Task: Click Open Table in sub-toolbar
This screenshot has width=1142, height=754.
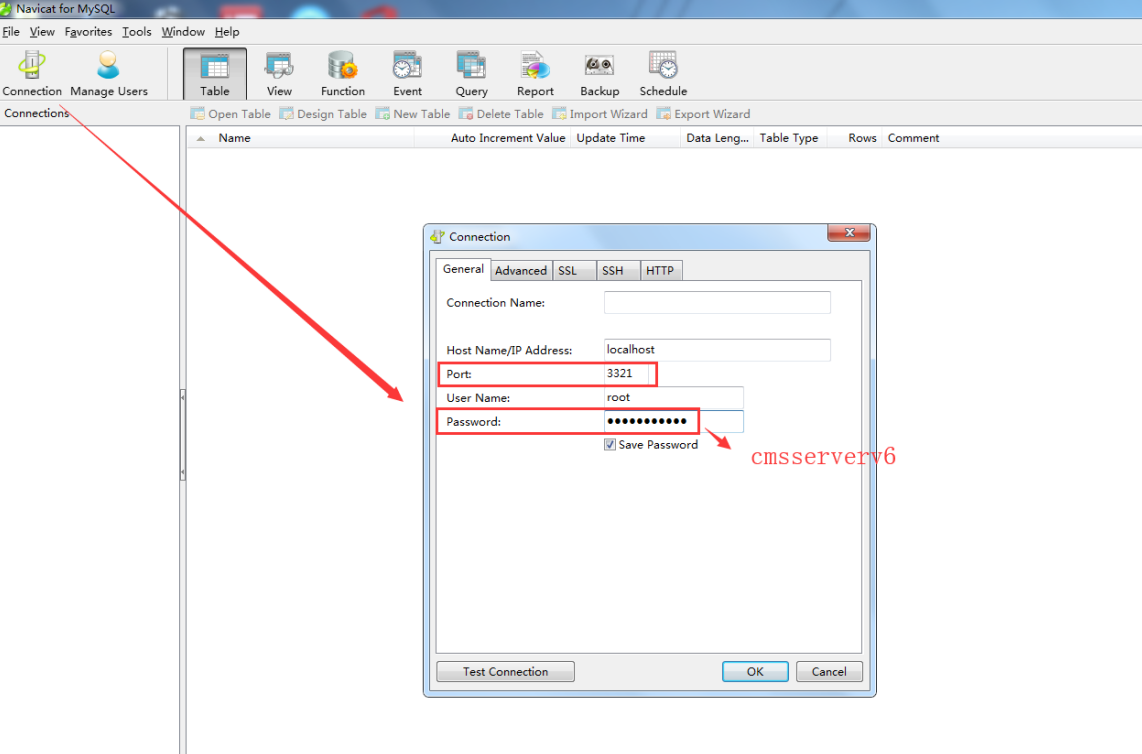Action: [x=230, y=114]
